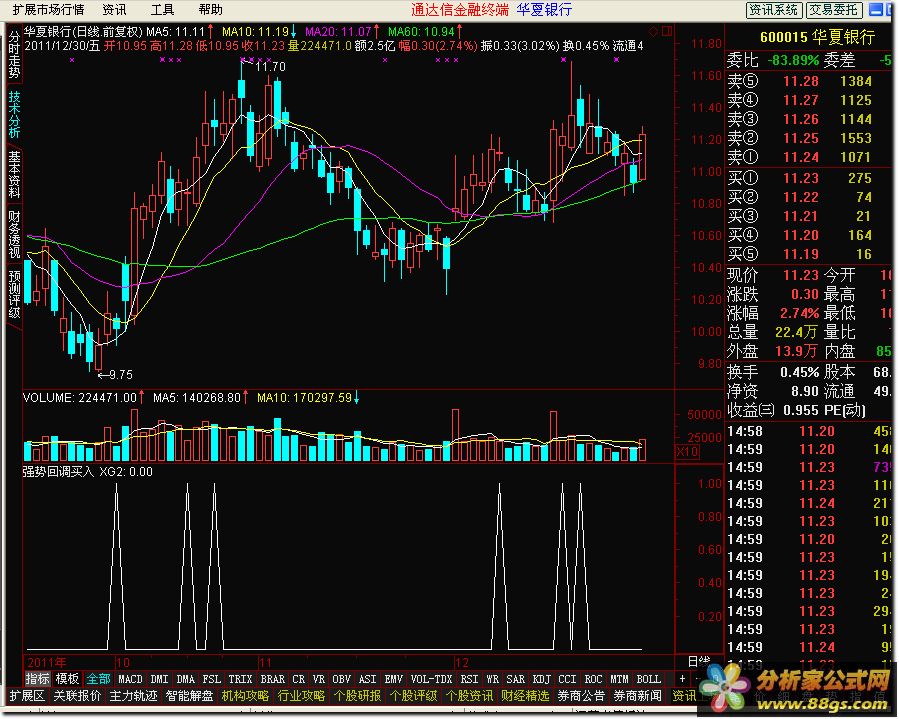Open the 行业攻略 link
899x719 pixels.
[x=302, y=696]
